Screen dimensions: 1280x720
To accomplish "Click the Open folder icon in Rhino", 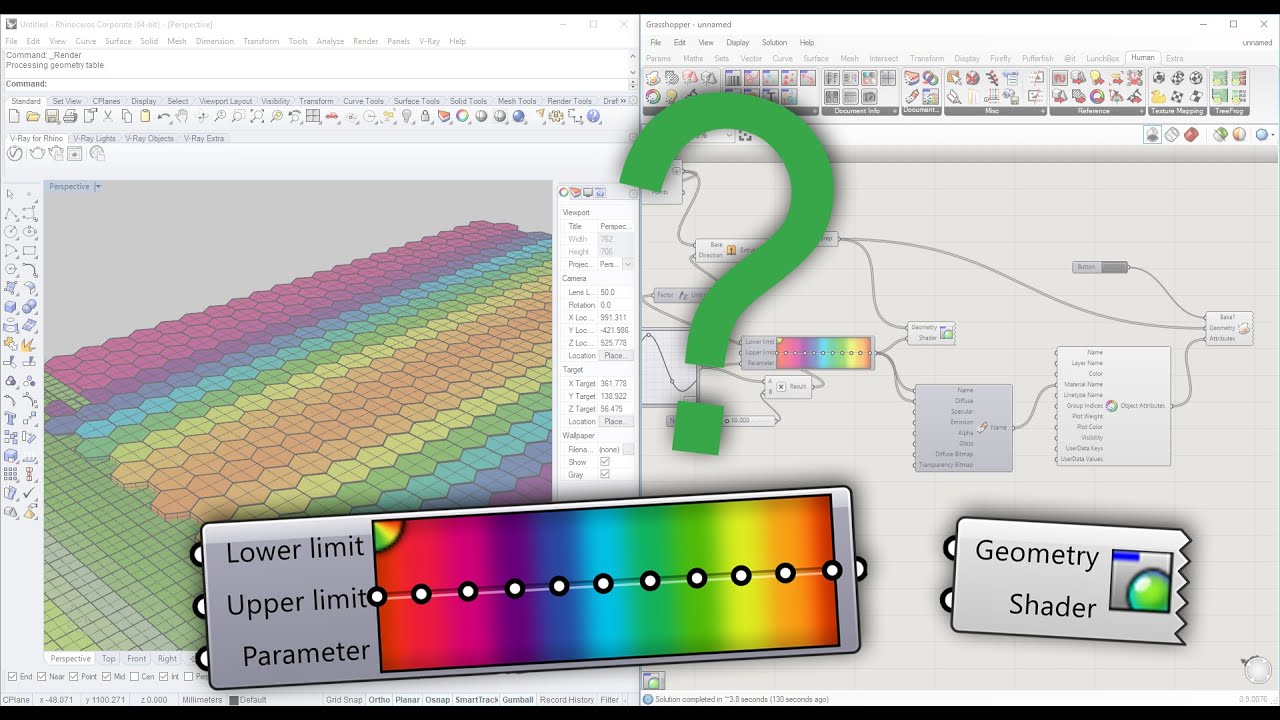I will [33, 117].
